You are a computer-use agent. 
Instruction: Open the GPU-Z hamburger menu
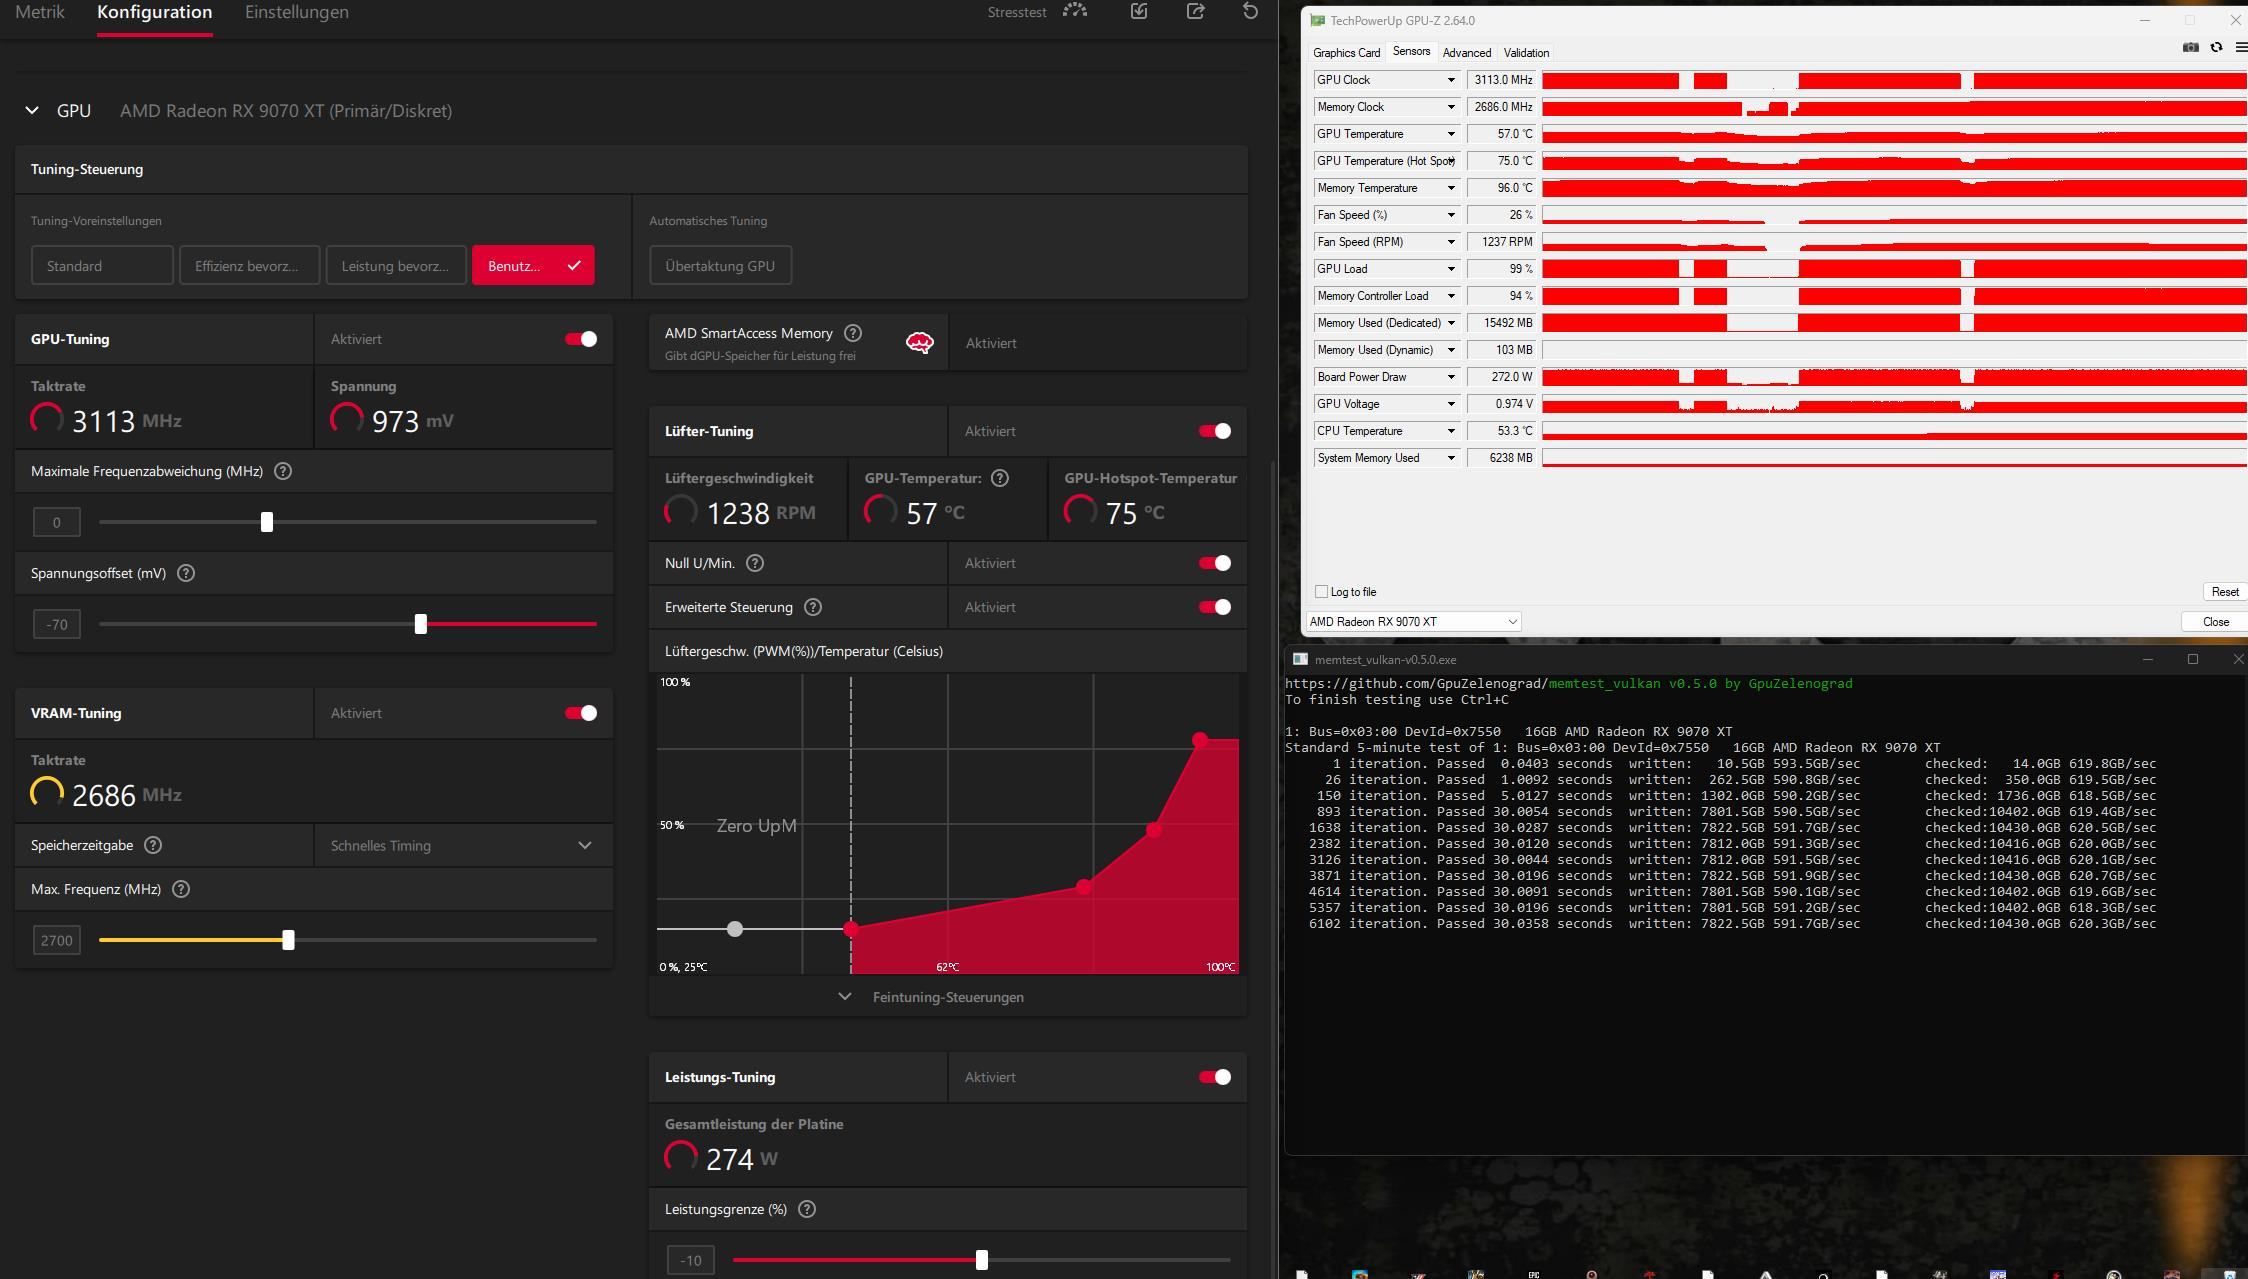pyautogui.click(x=2241, y=47)
